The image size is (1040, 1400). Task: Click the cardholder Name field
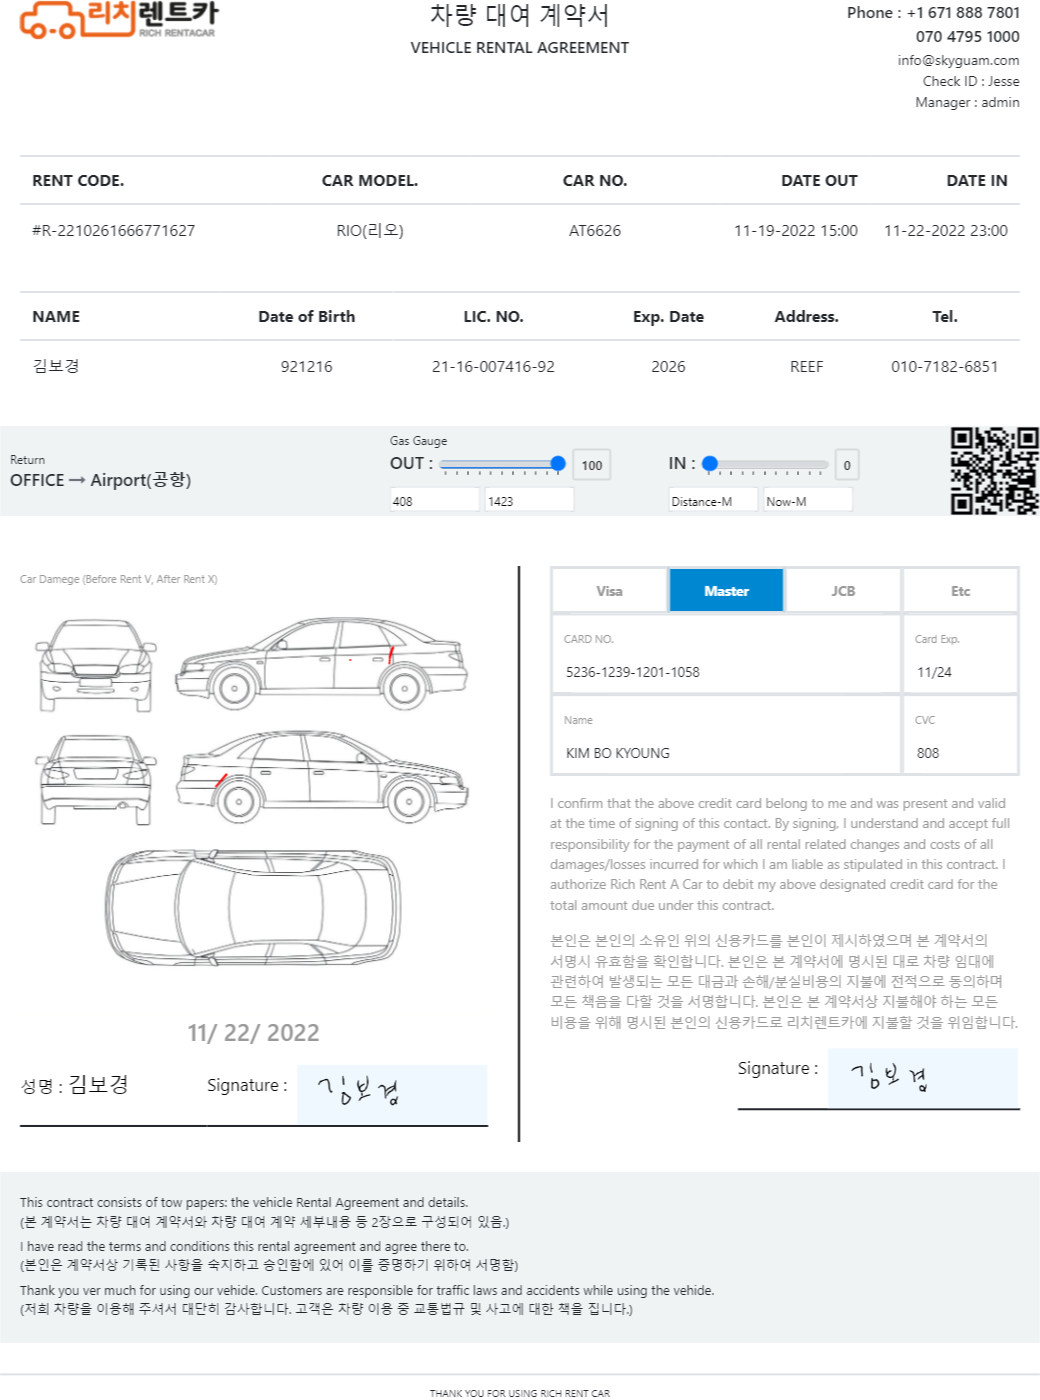pyautogui.click(x=726, y=753)
